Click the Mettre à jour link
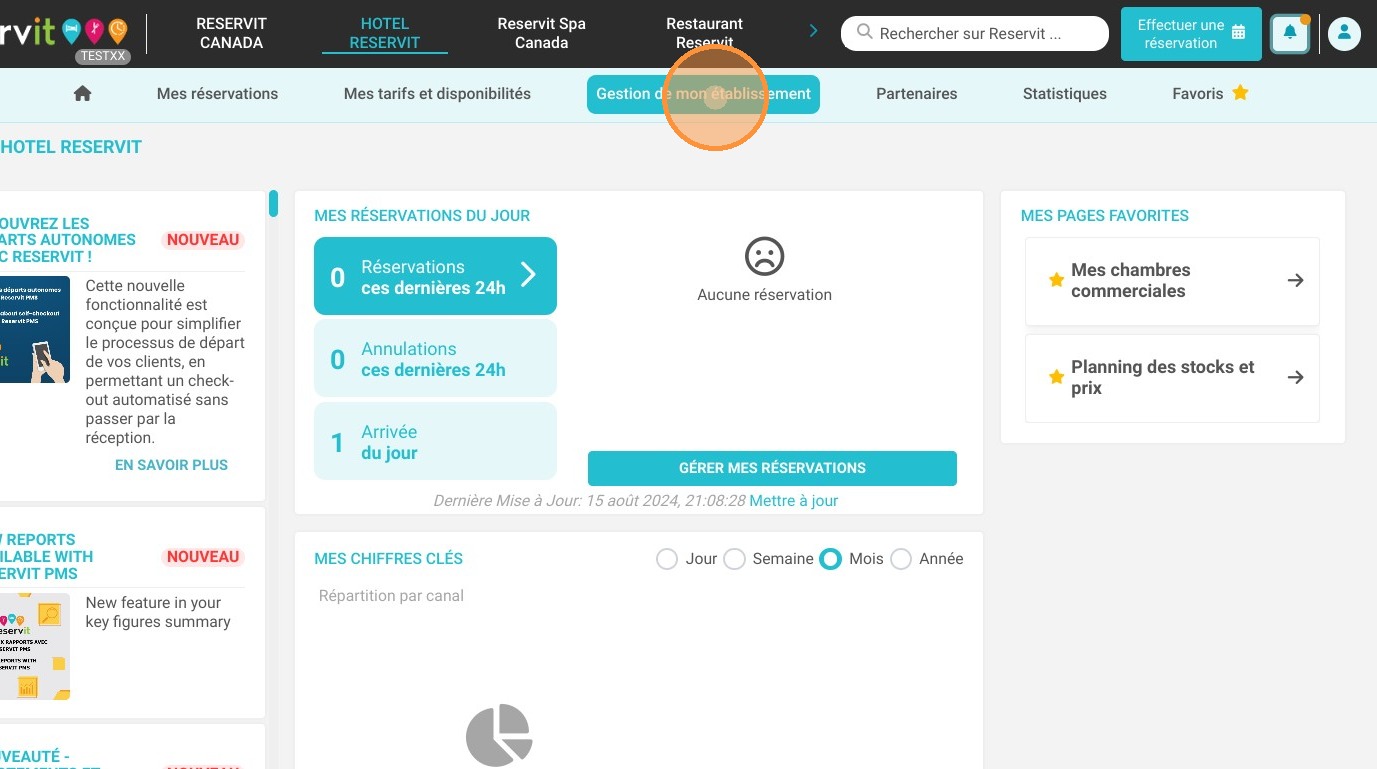Viewport: 1377px width, 769px height. (793, 501)
